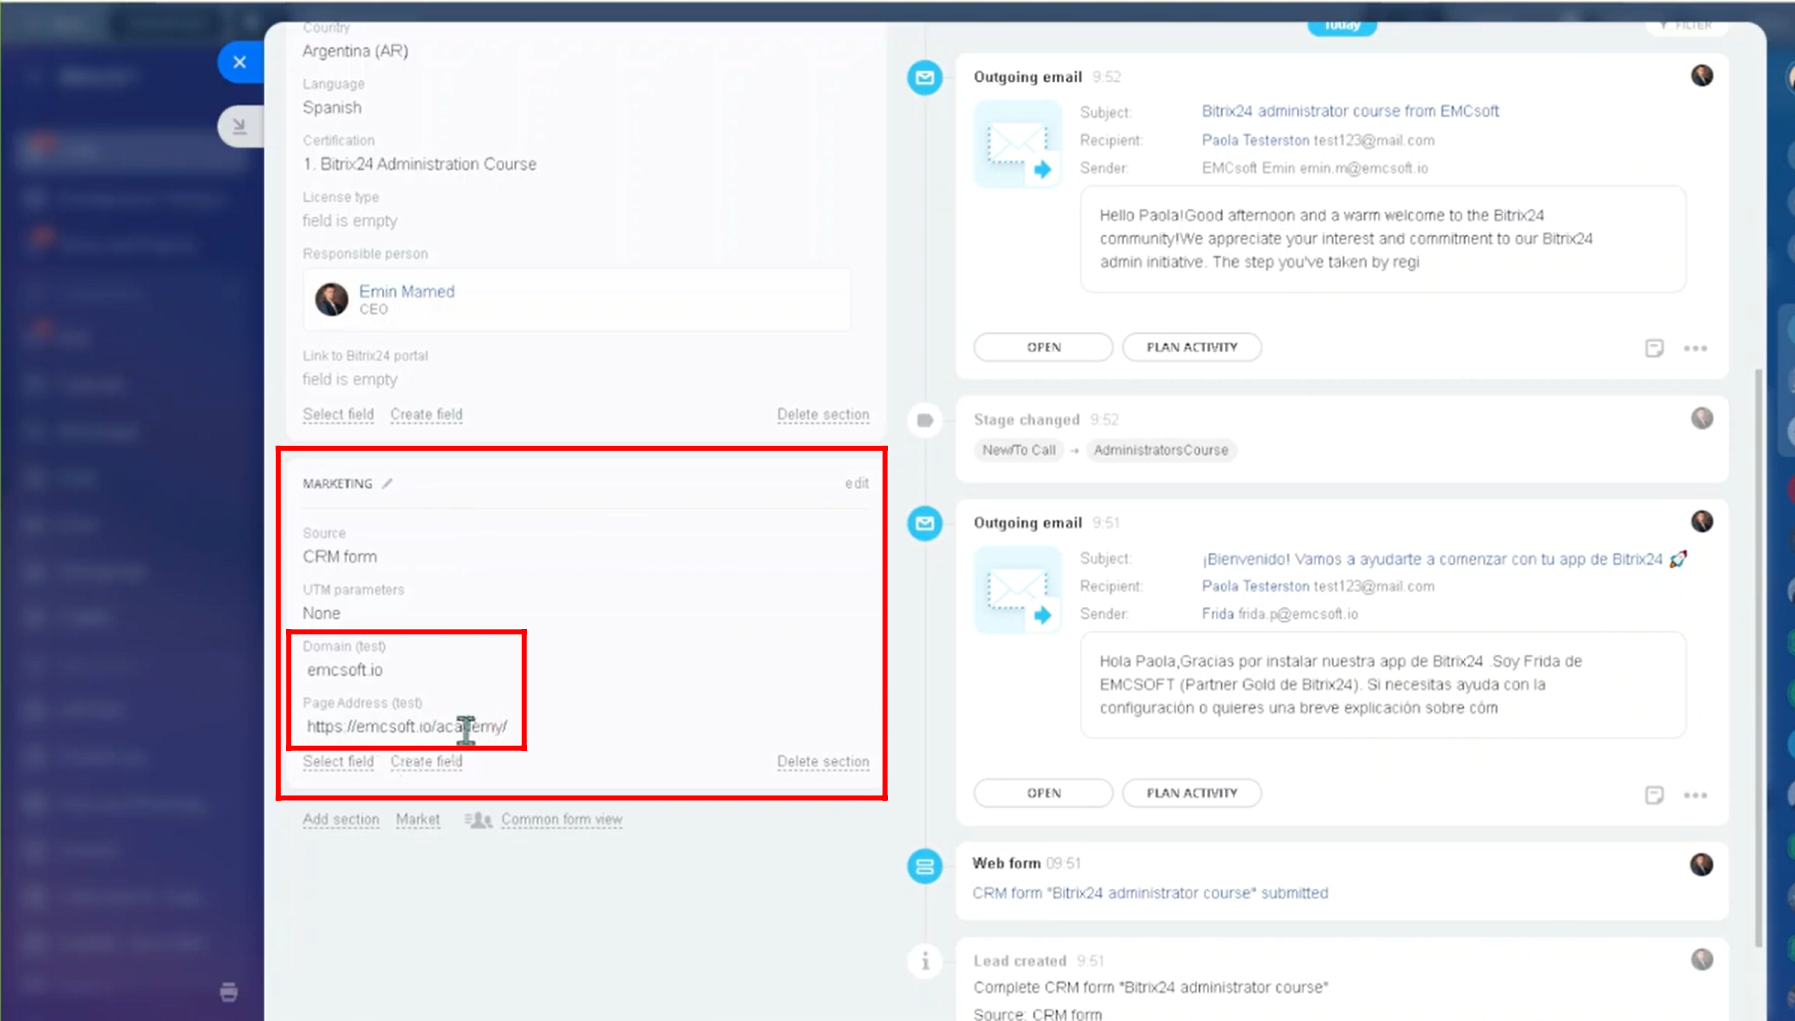
Task: Click the timeline vertical scrollbar
Action: [1759, 657]
